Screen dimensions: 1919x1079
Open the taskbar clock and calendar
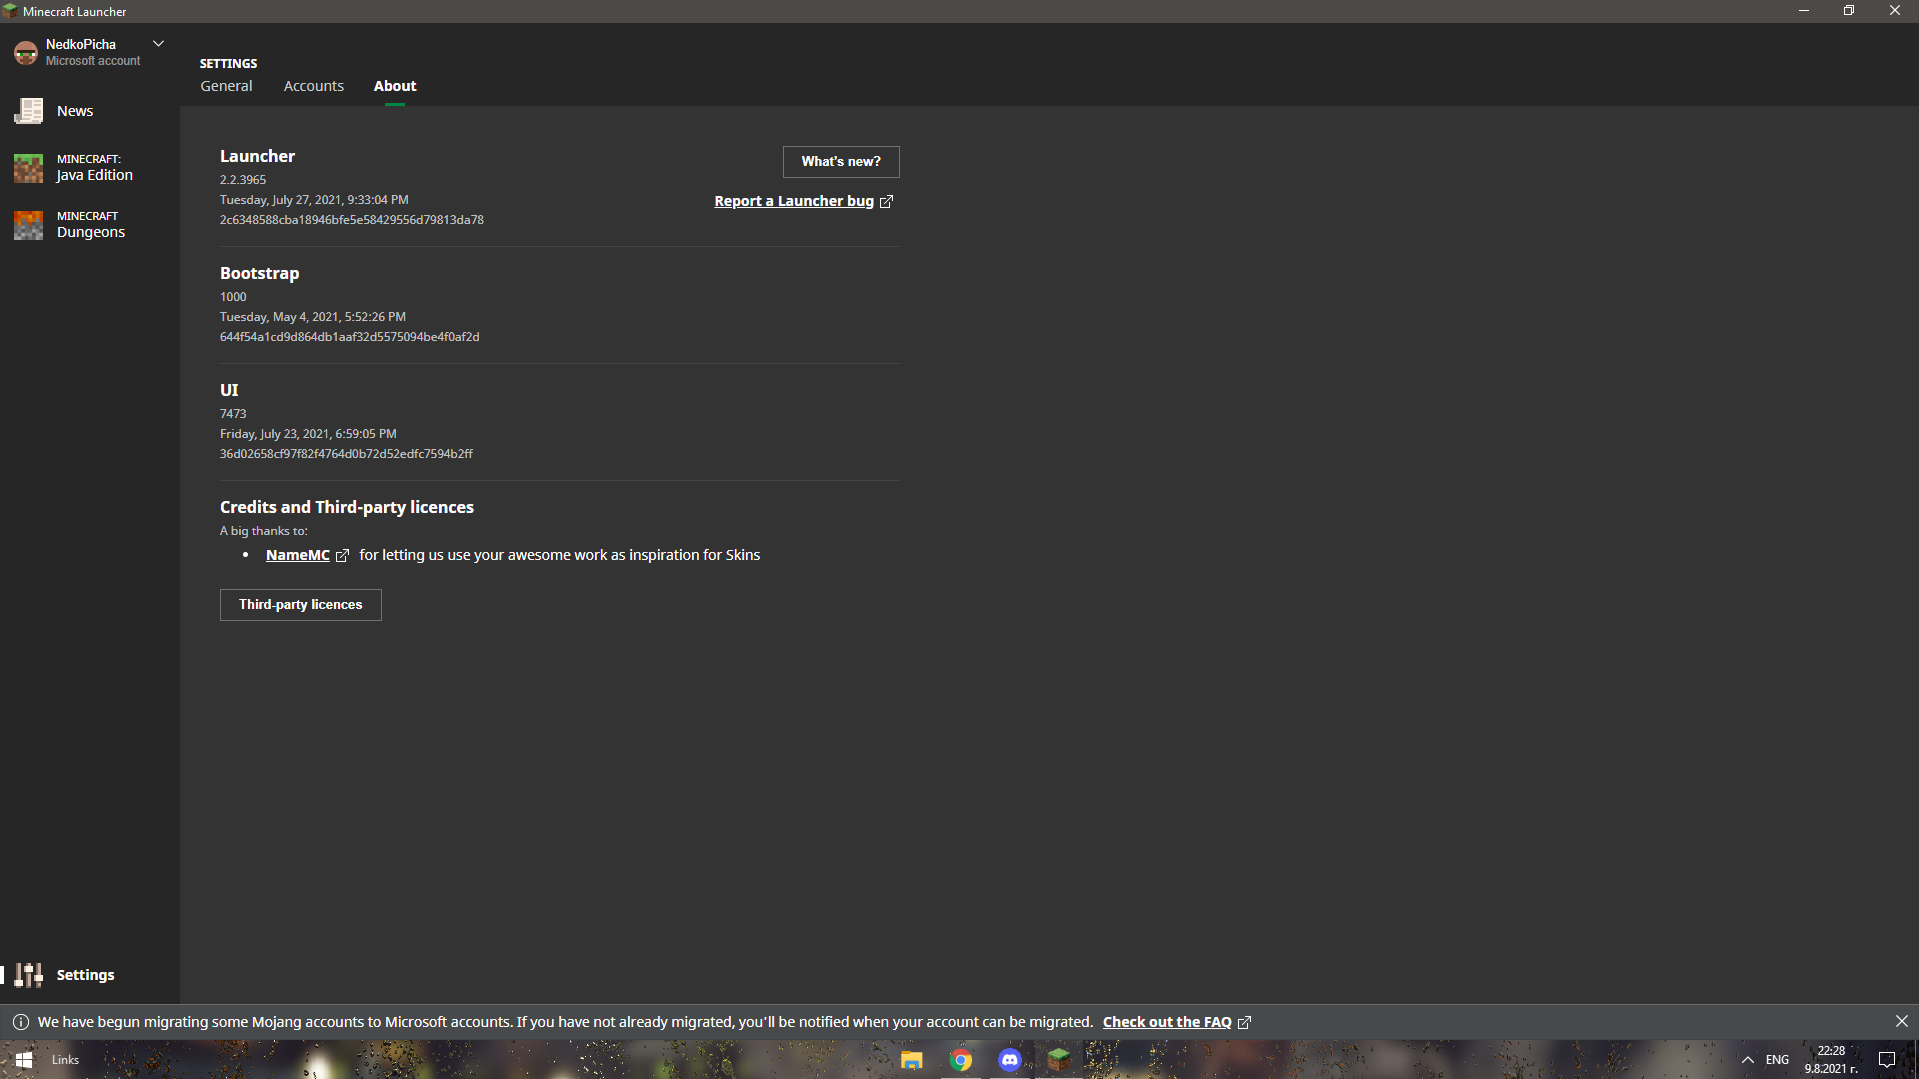point(1831,1060)
